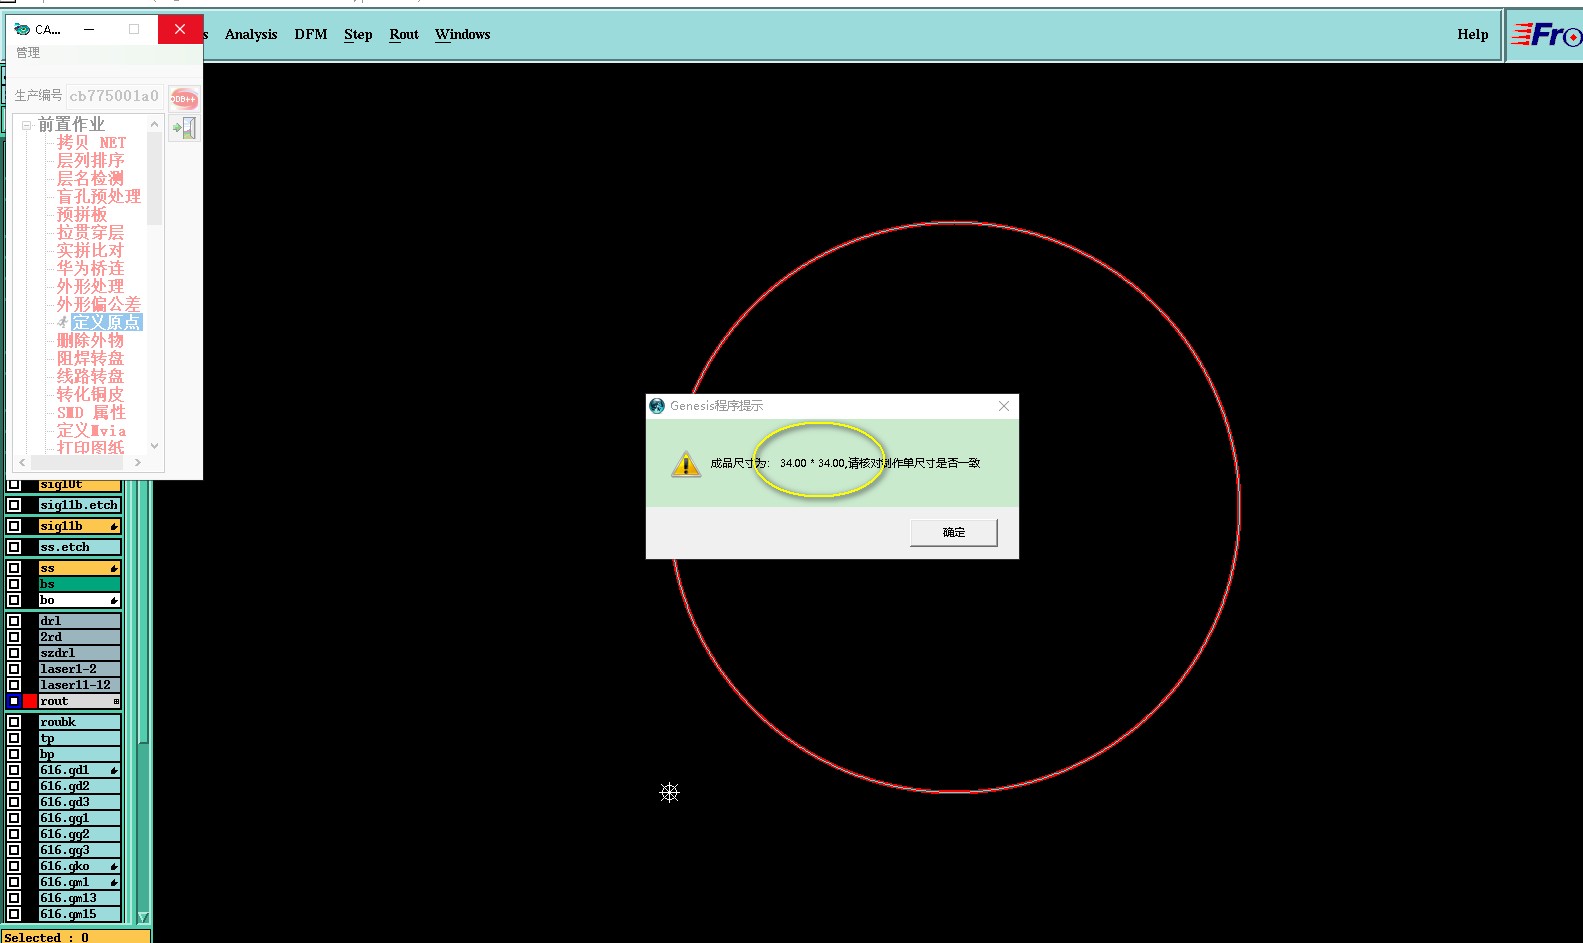Click the red color swatch of rout layer
The width and height of the screenshot is (1583, 943).
click(x=30, y=701)
